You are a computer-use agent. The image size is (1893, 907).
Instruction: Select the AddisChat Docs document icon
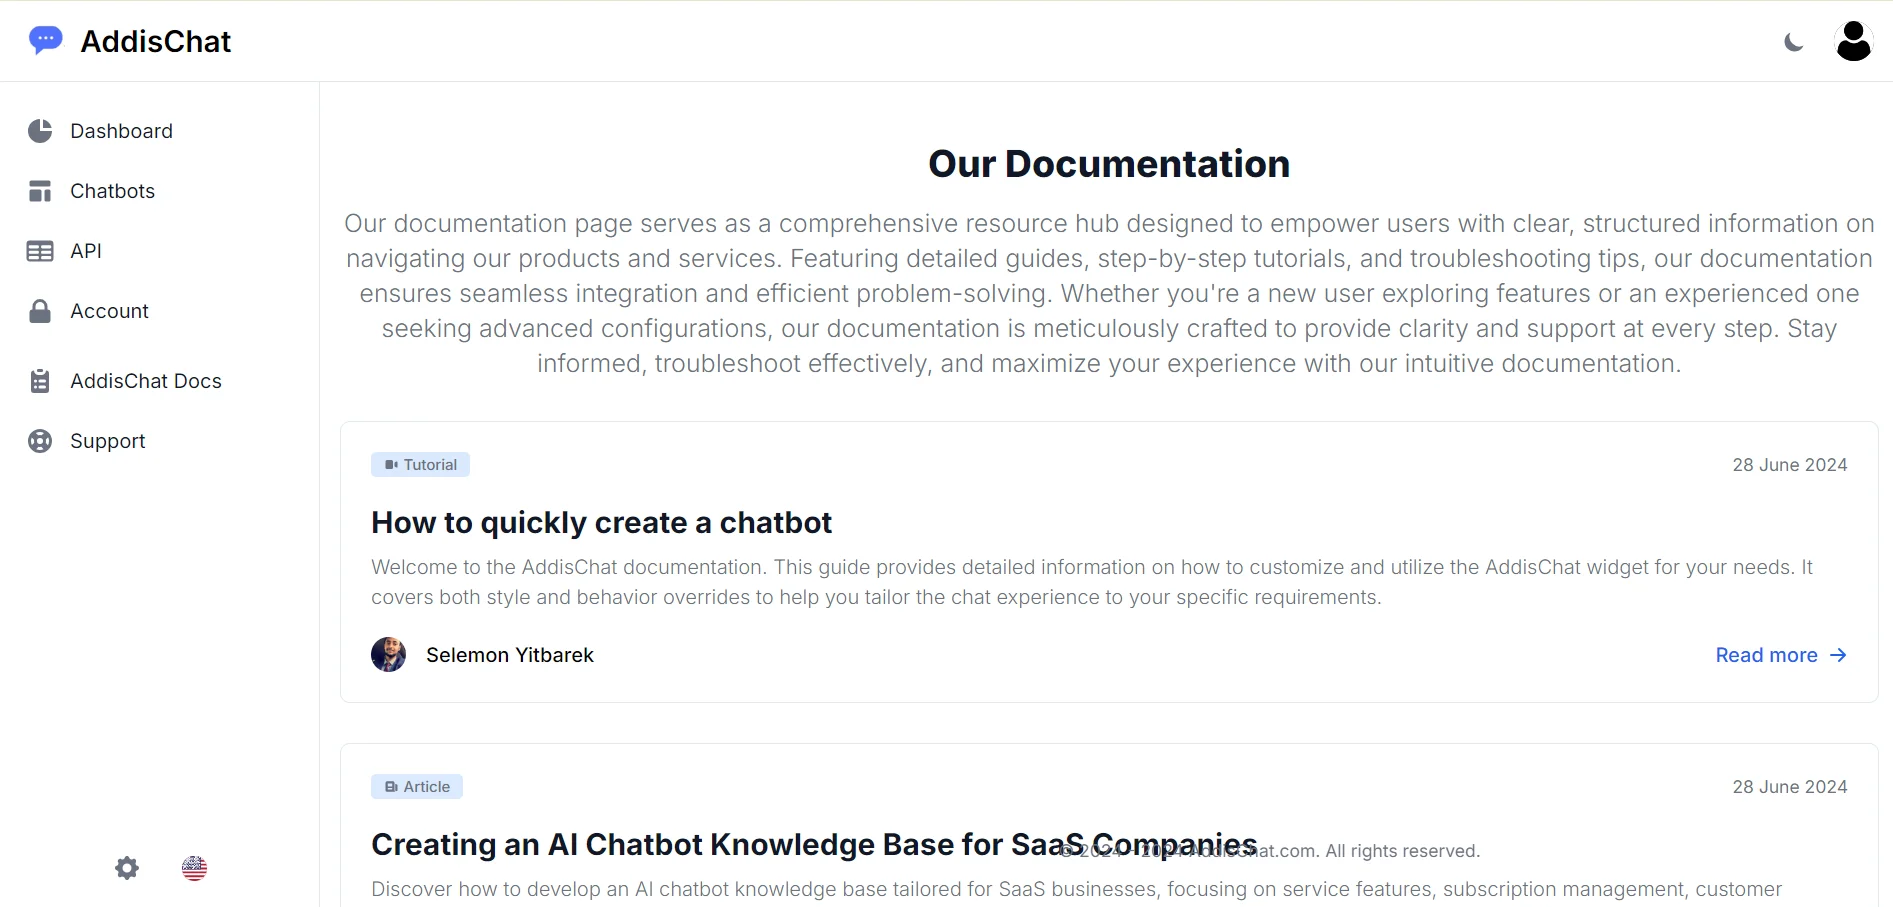[x=39, y=381]
